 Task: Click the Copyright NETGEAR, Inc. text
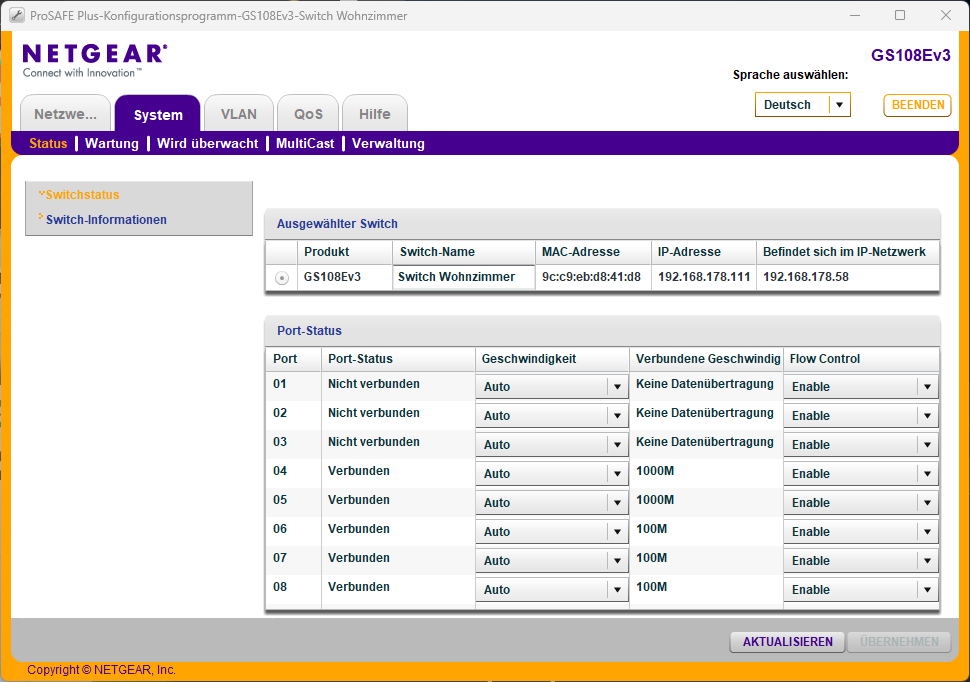click(x=101, y=670)
